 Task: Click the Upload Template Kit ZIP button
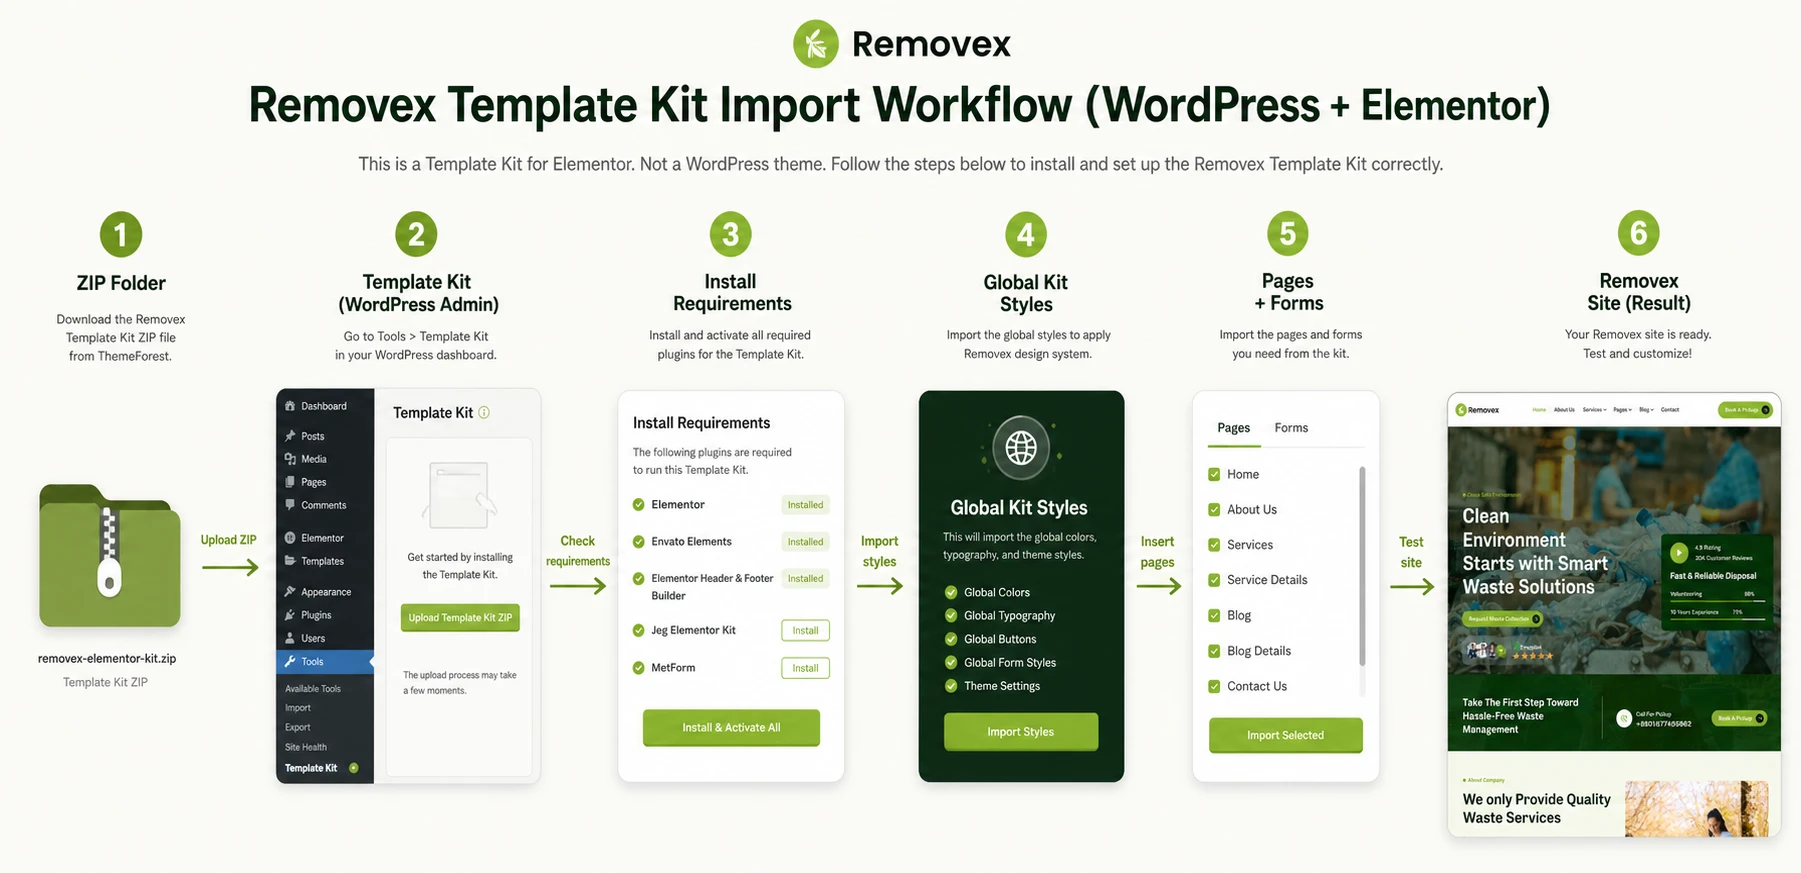pyautogui.click(x=460, y=618)
